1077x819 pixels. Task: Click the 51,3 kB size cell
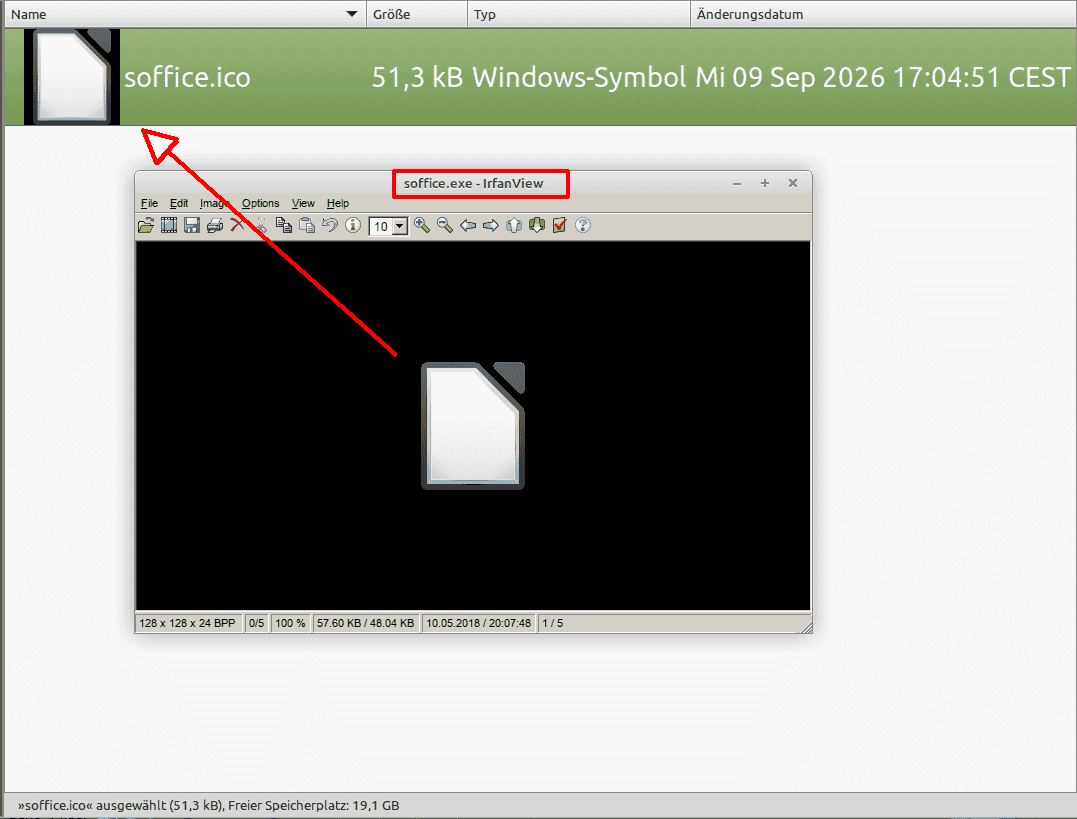click(x=418, y=78)
